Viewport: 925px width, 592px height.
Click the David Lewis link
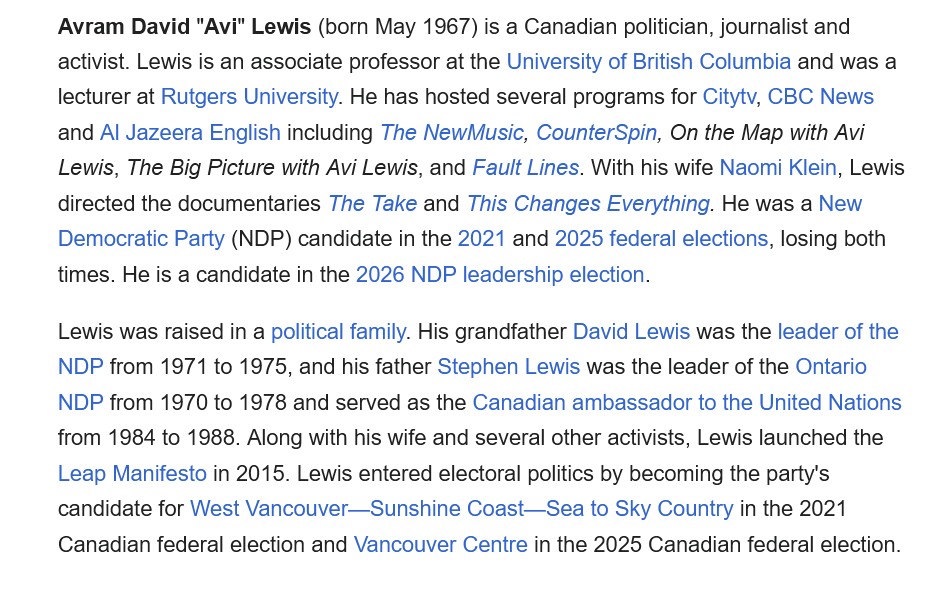point(631,332)
